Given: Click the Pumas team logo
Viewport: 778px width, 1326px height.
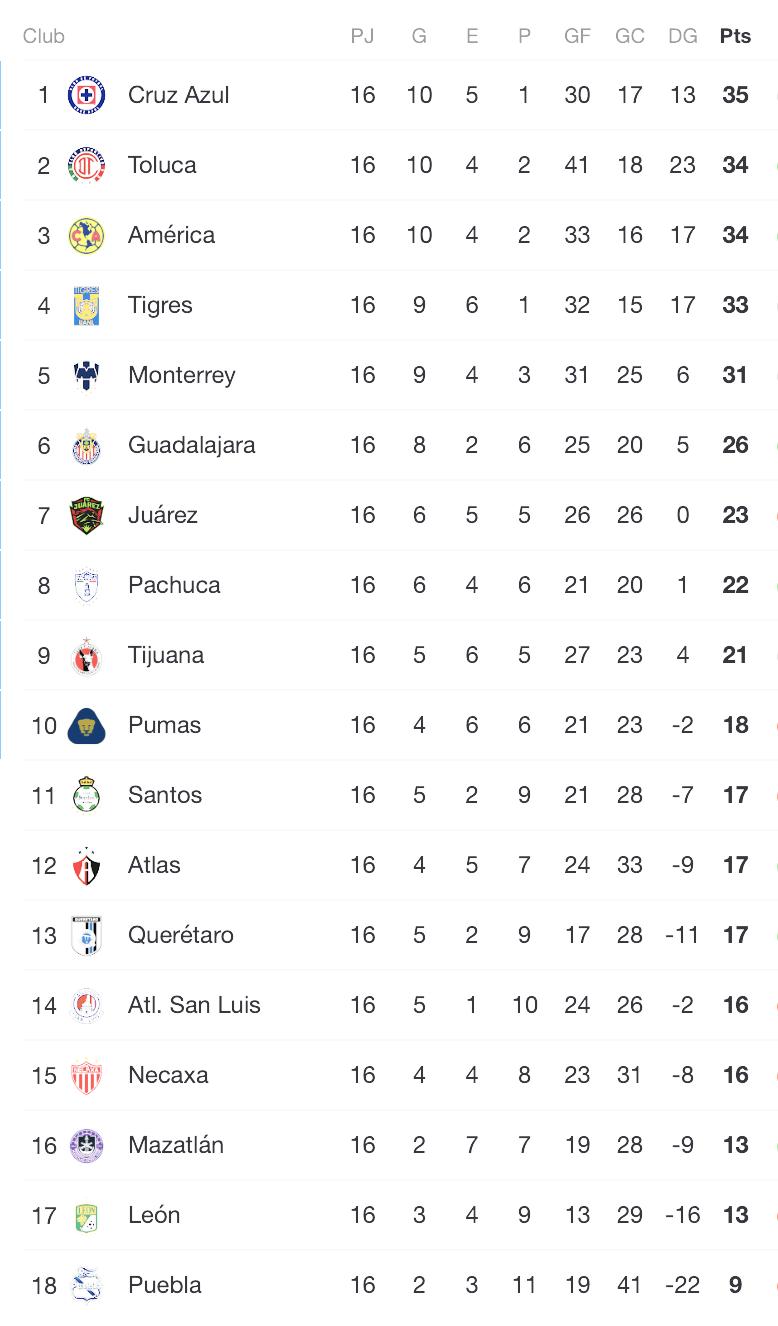Looking at the screenshot, I should tap(87, 725).
